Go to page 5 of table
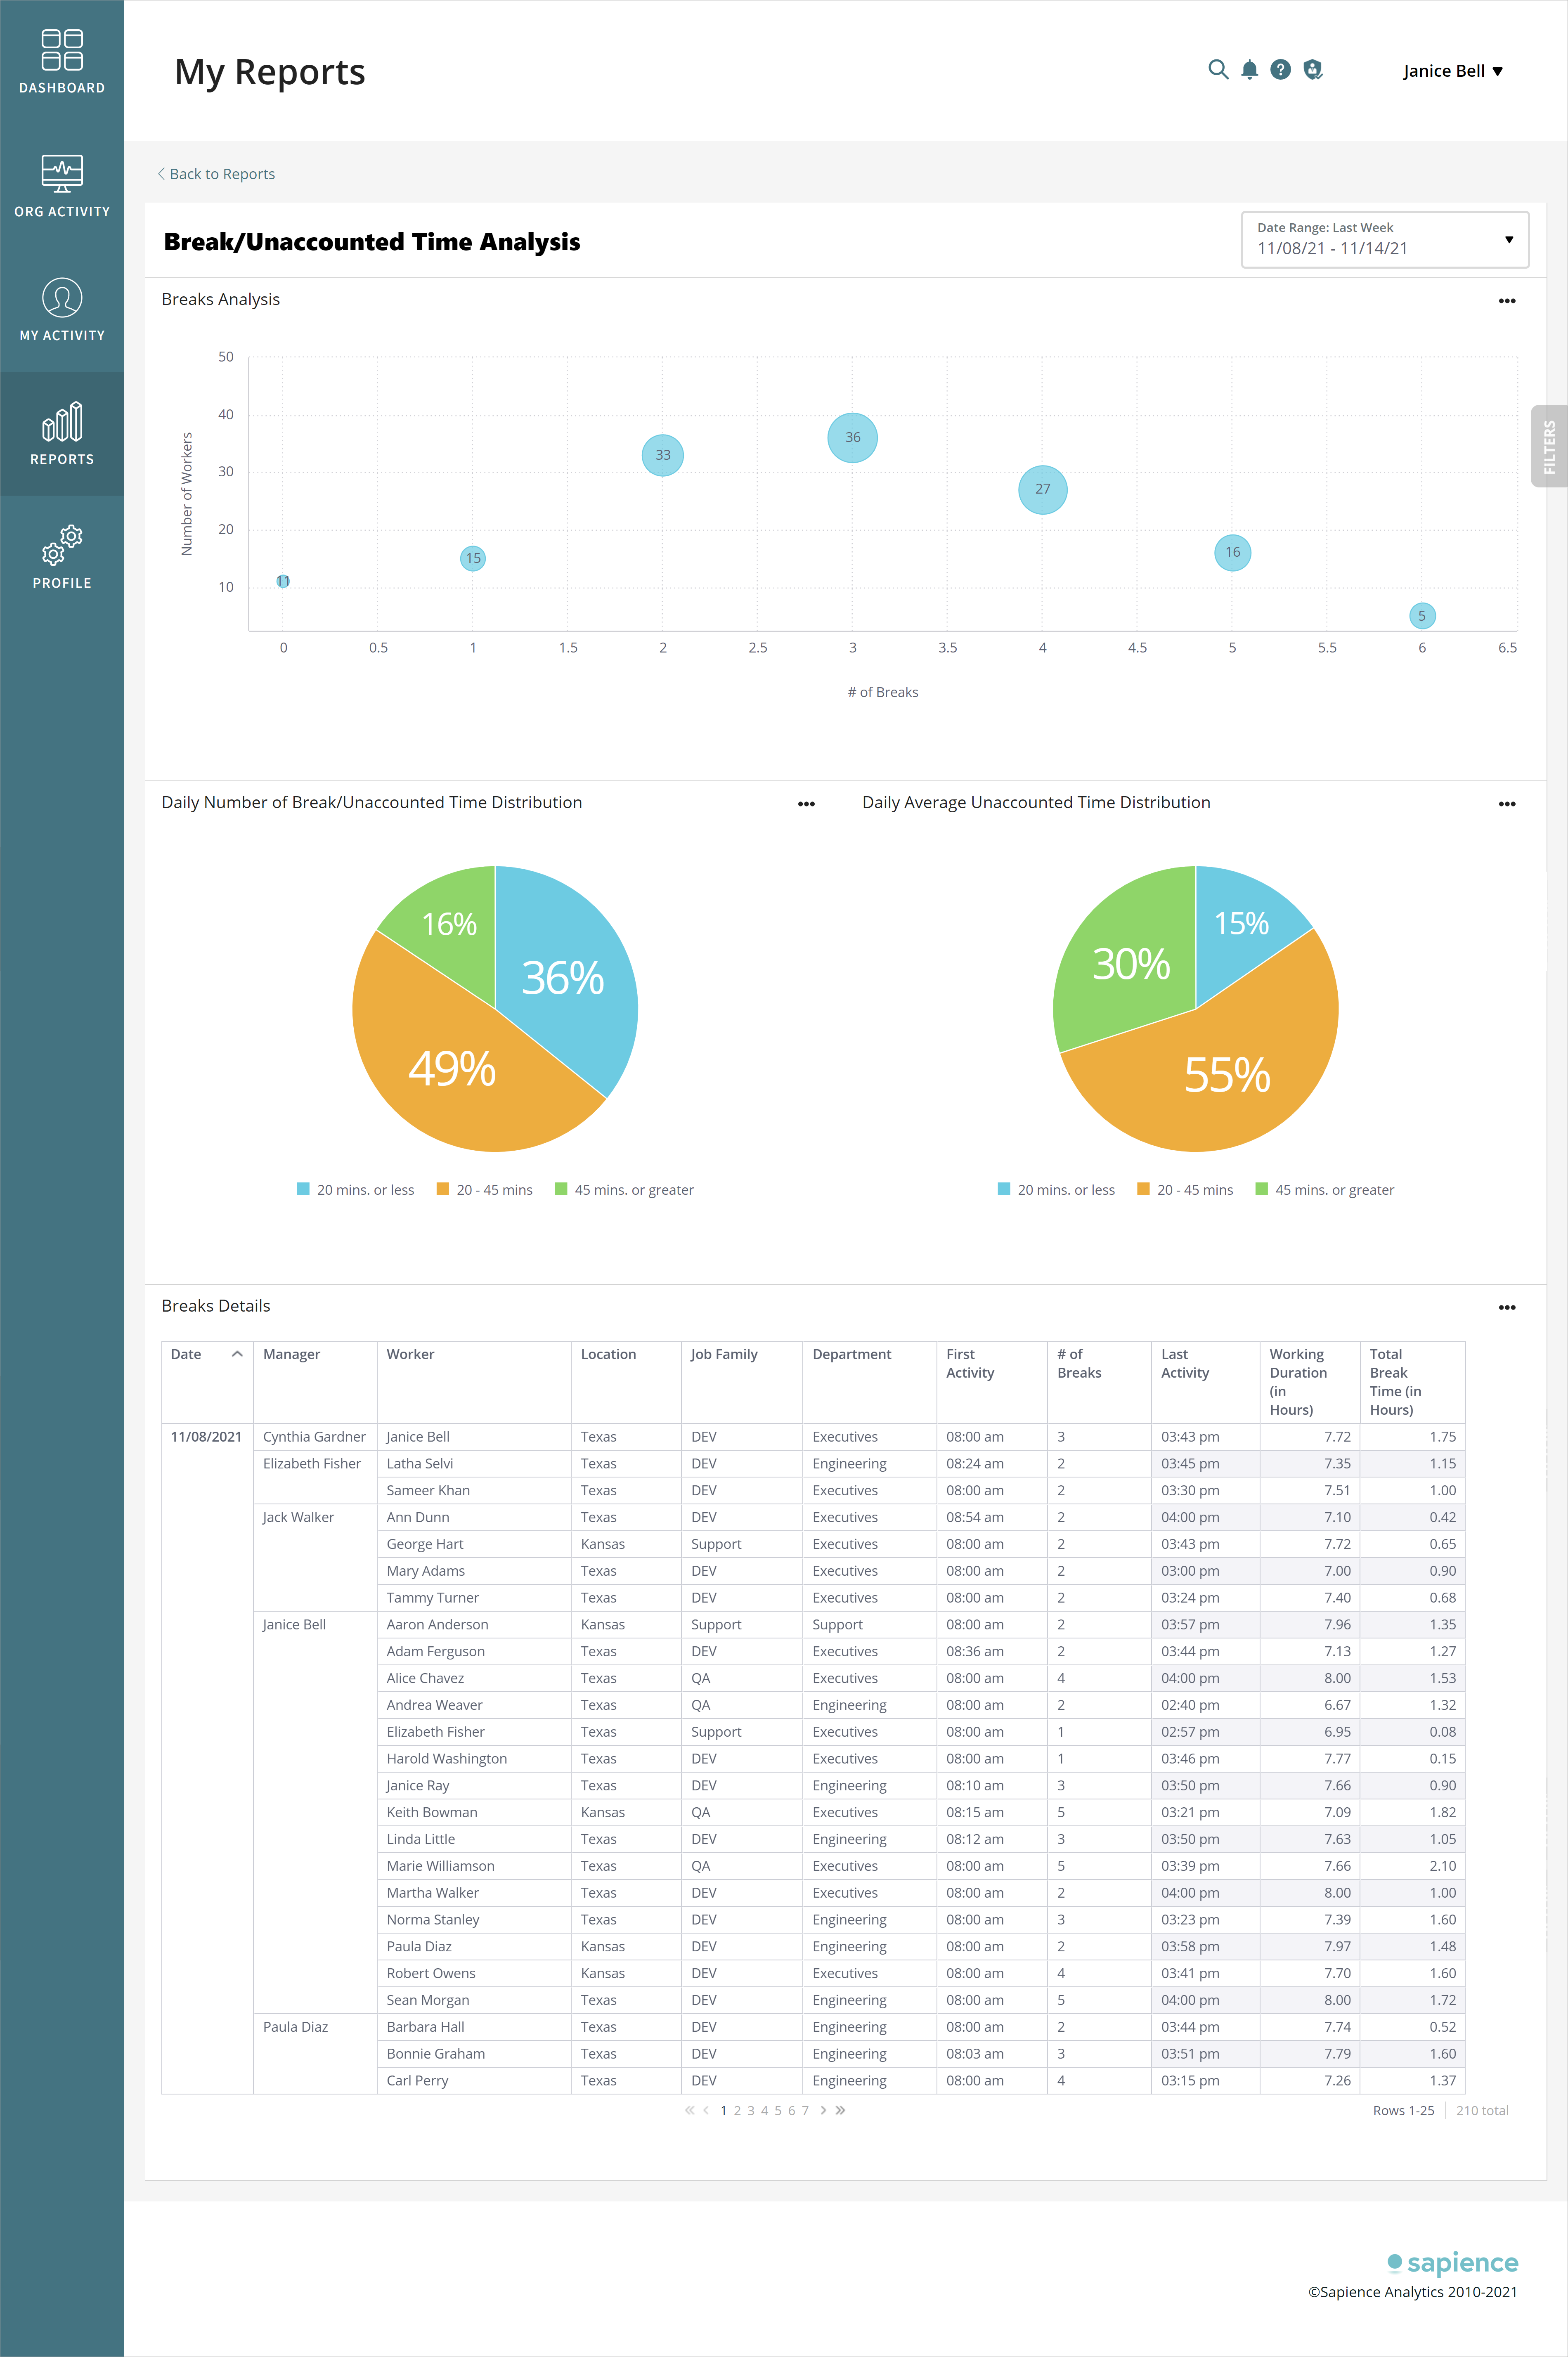Viewport: 1568px width, 2357px height. (x=778, y=2110)
